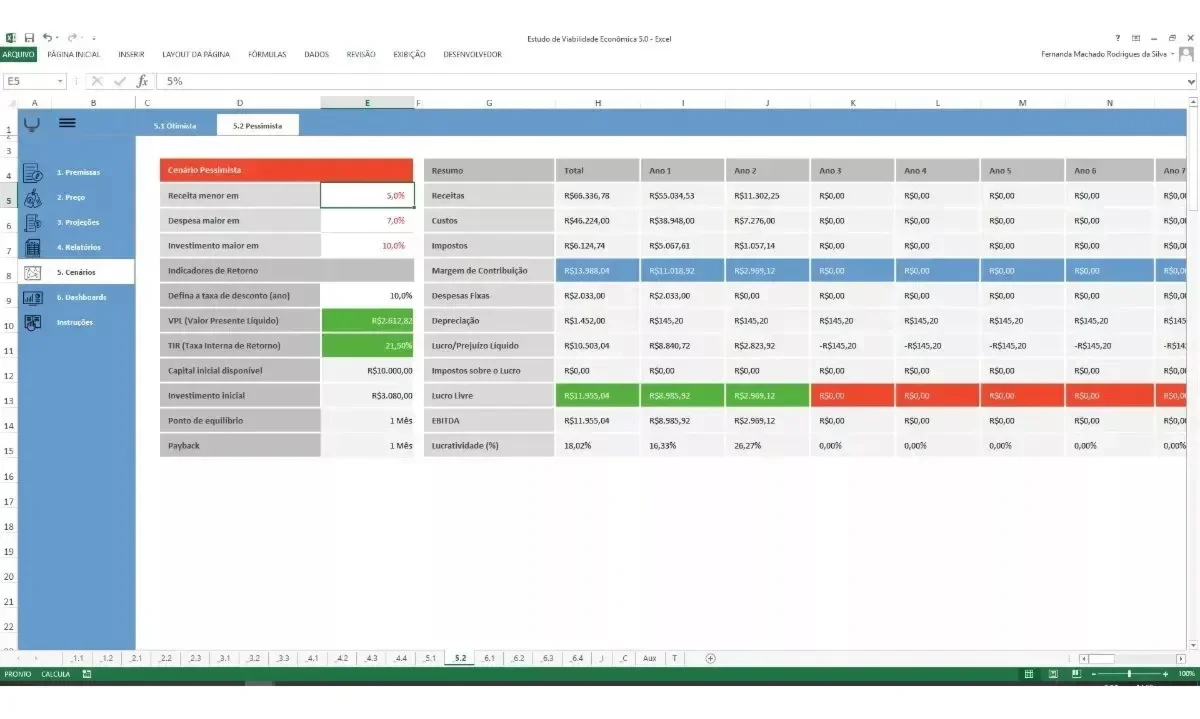Click the Premissas sidebar icon
This screenshot has height=719, width=1200.
(33, 172)
